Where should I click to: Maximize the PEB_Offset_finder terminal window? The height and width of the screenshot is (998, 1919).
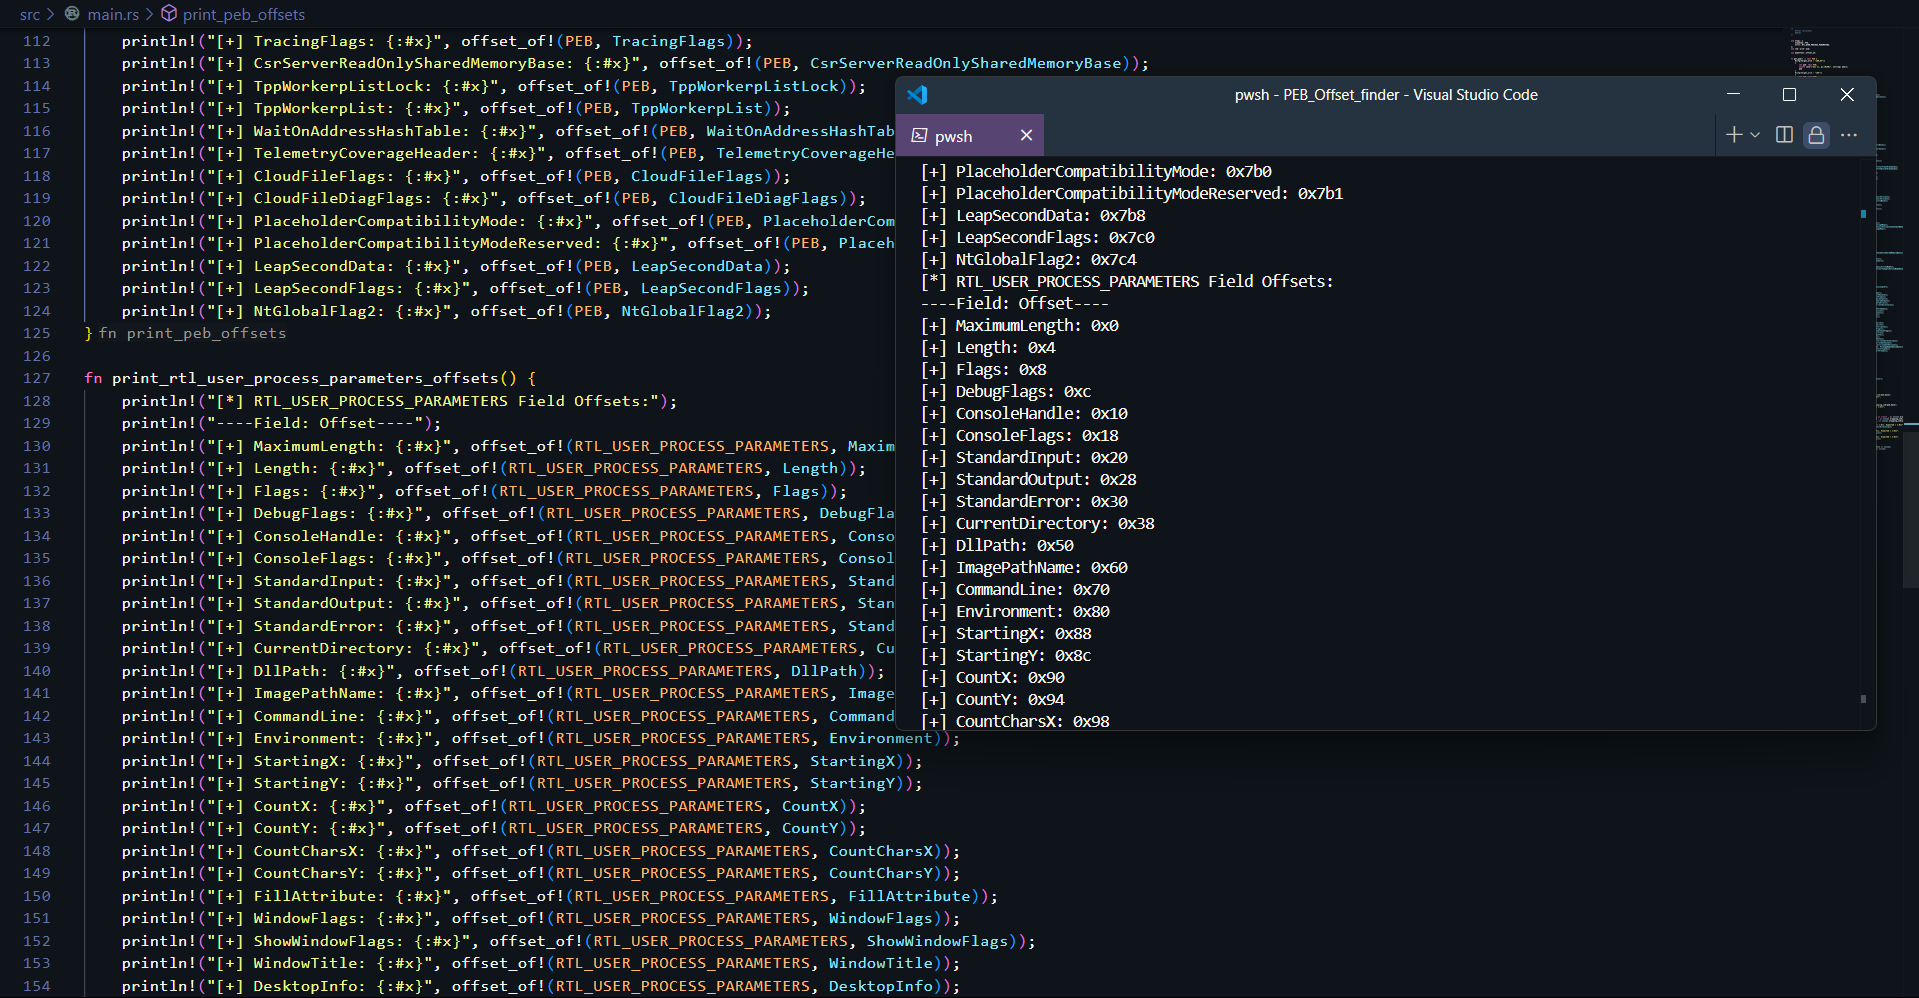pyautogui.click(x=1790, y=94)
